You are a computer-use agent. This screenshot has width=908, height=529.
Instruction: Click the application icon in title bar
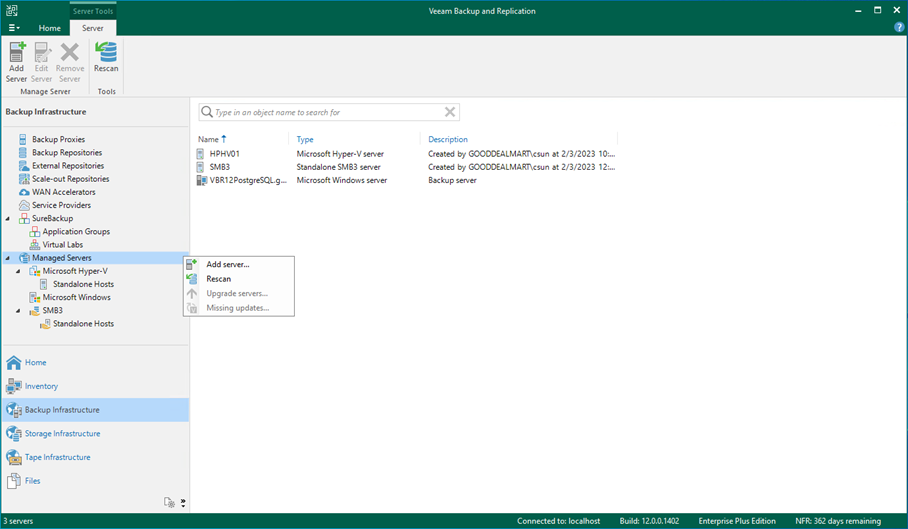pos(12,10)
